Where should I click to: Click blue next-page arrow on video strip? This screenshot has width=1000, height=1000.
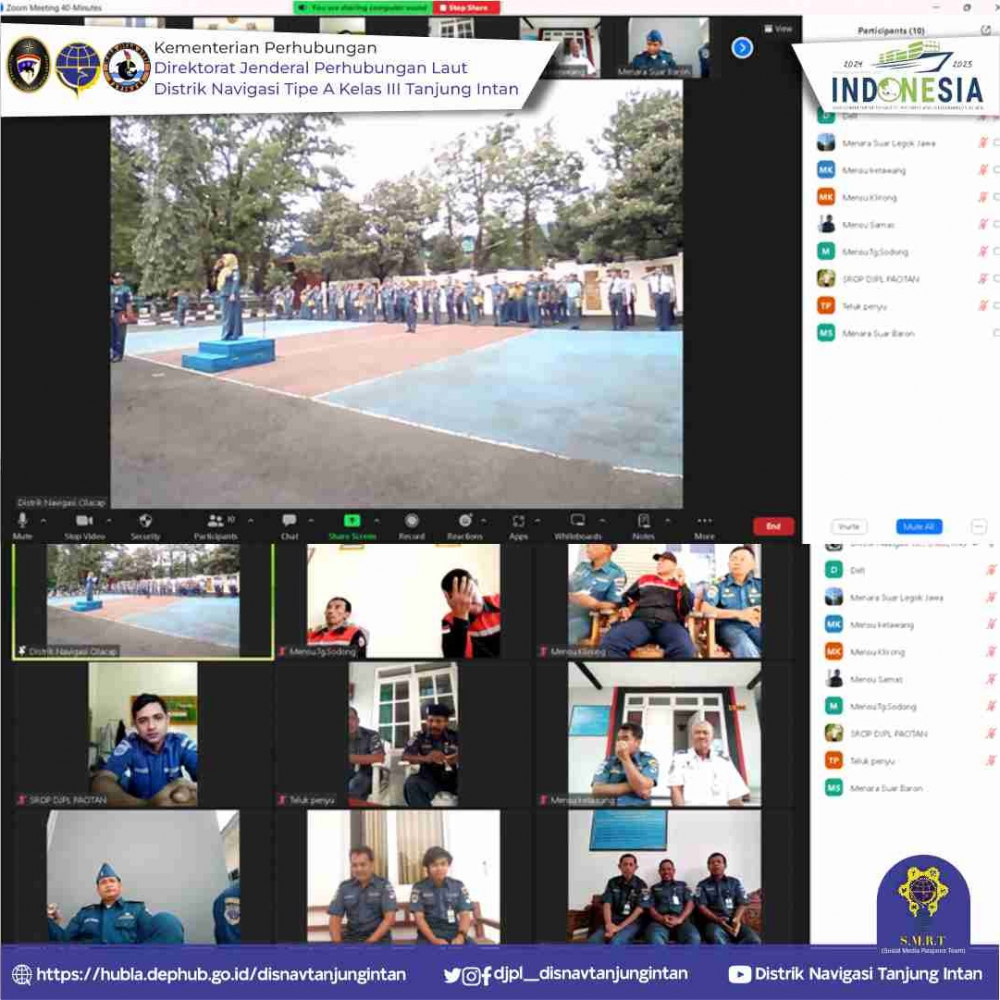pyautogui.click(x=742, y=48)
